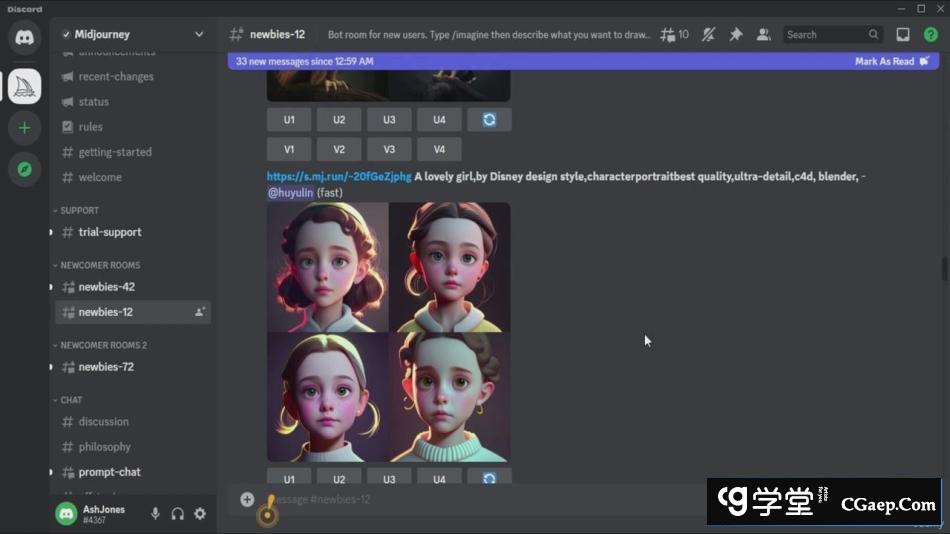This screenshot has height=534, width=950.
Task: Mute the microphone in user panel
Action: pos(155,513)
